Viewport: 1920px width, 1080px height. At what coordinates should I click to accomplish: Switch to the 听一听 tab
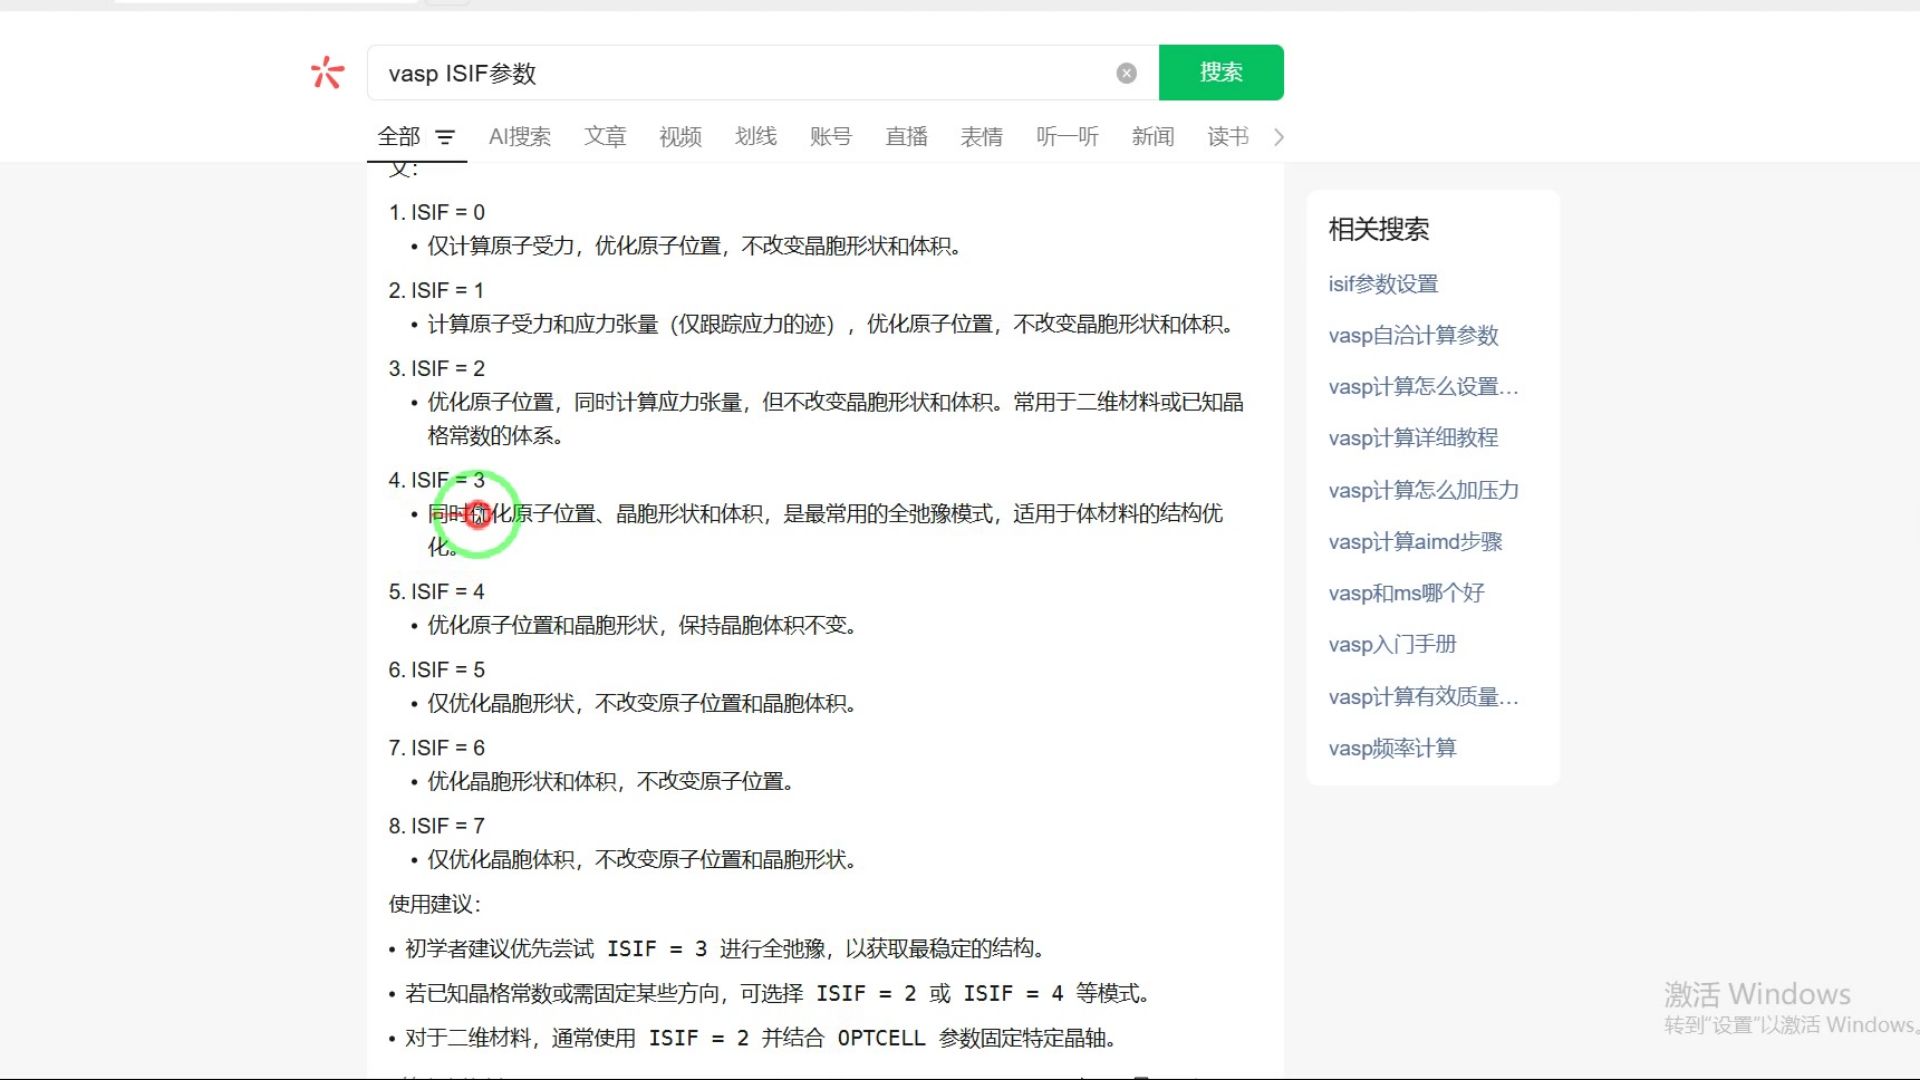pyautogui.click(x=1067, y=137)
